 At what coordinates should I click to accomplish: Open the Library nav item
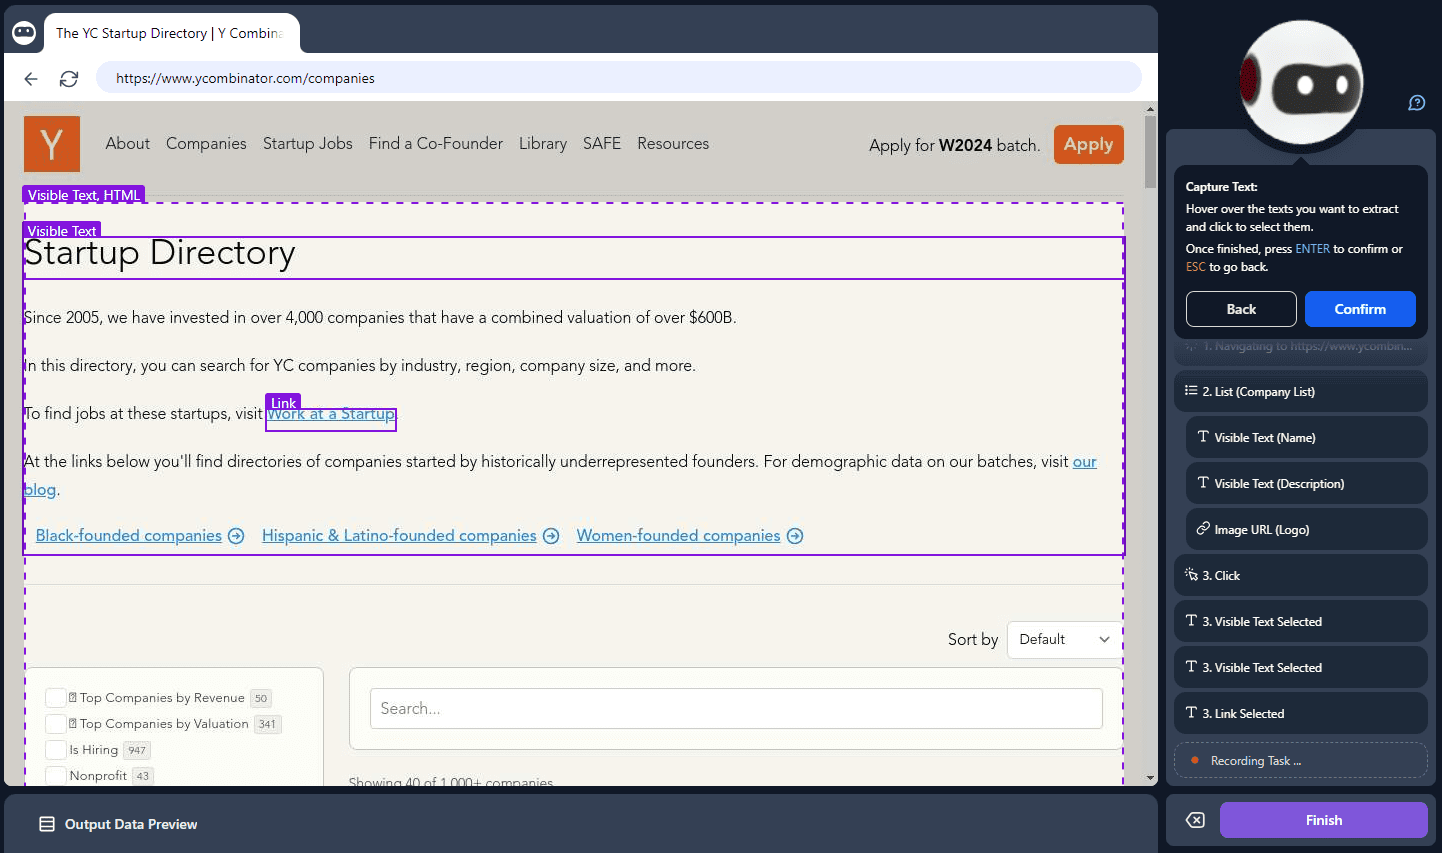pyautogui.click(x=543, y=144)
